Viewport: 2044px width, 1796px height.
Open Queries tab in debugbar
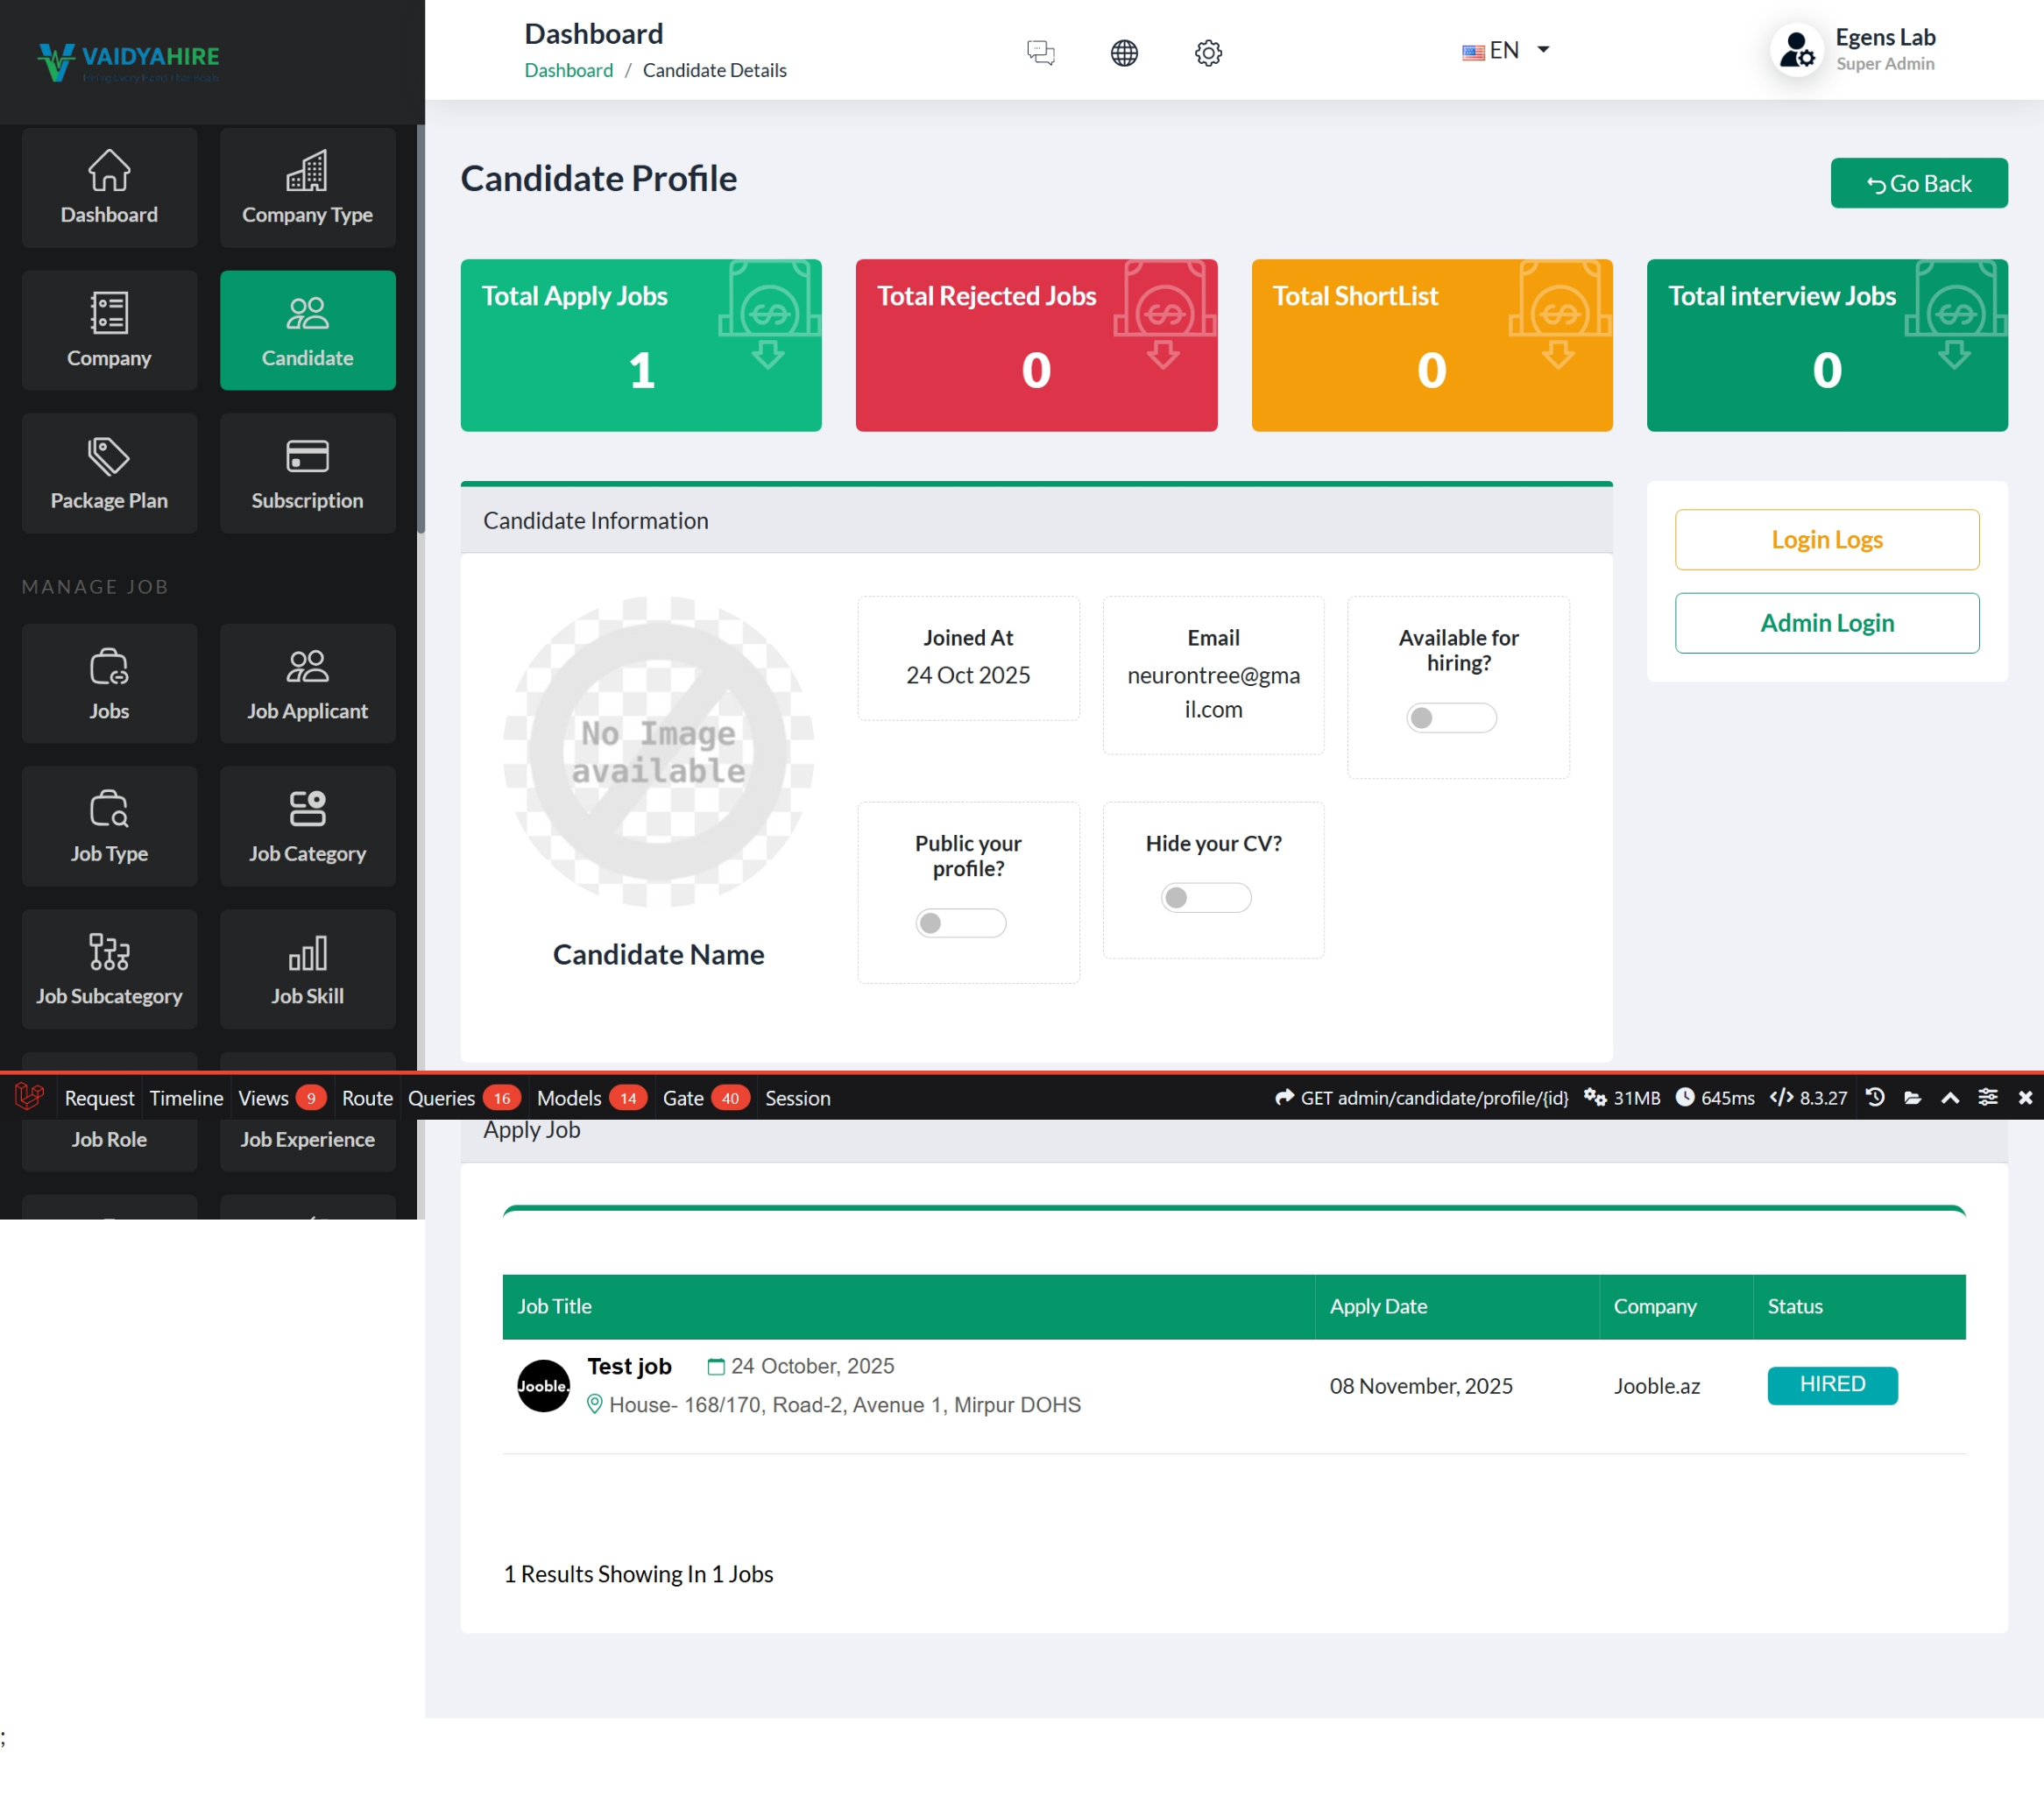click(x=441, y=1098)
